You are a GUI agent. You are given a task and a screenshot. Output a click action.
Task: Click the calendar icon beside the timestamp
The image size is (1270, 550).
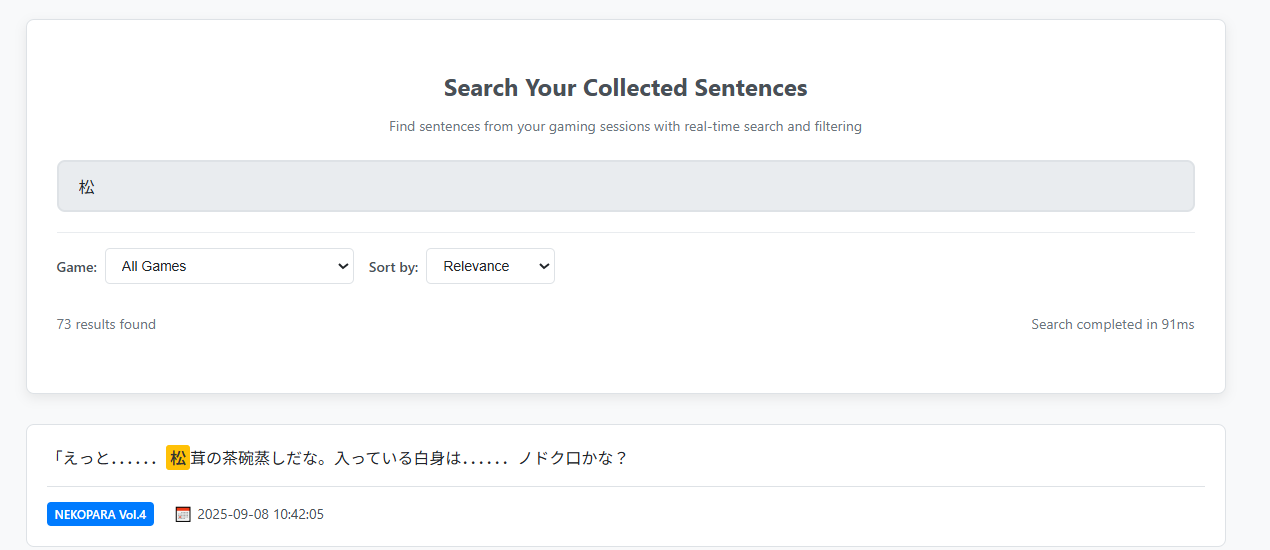tap(182, 514)
